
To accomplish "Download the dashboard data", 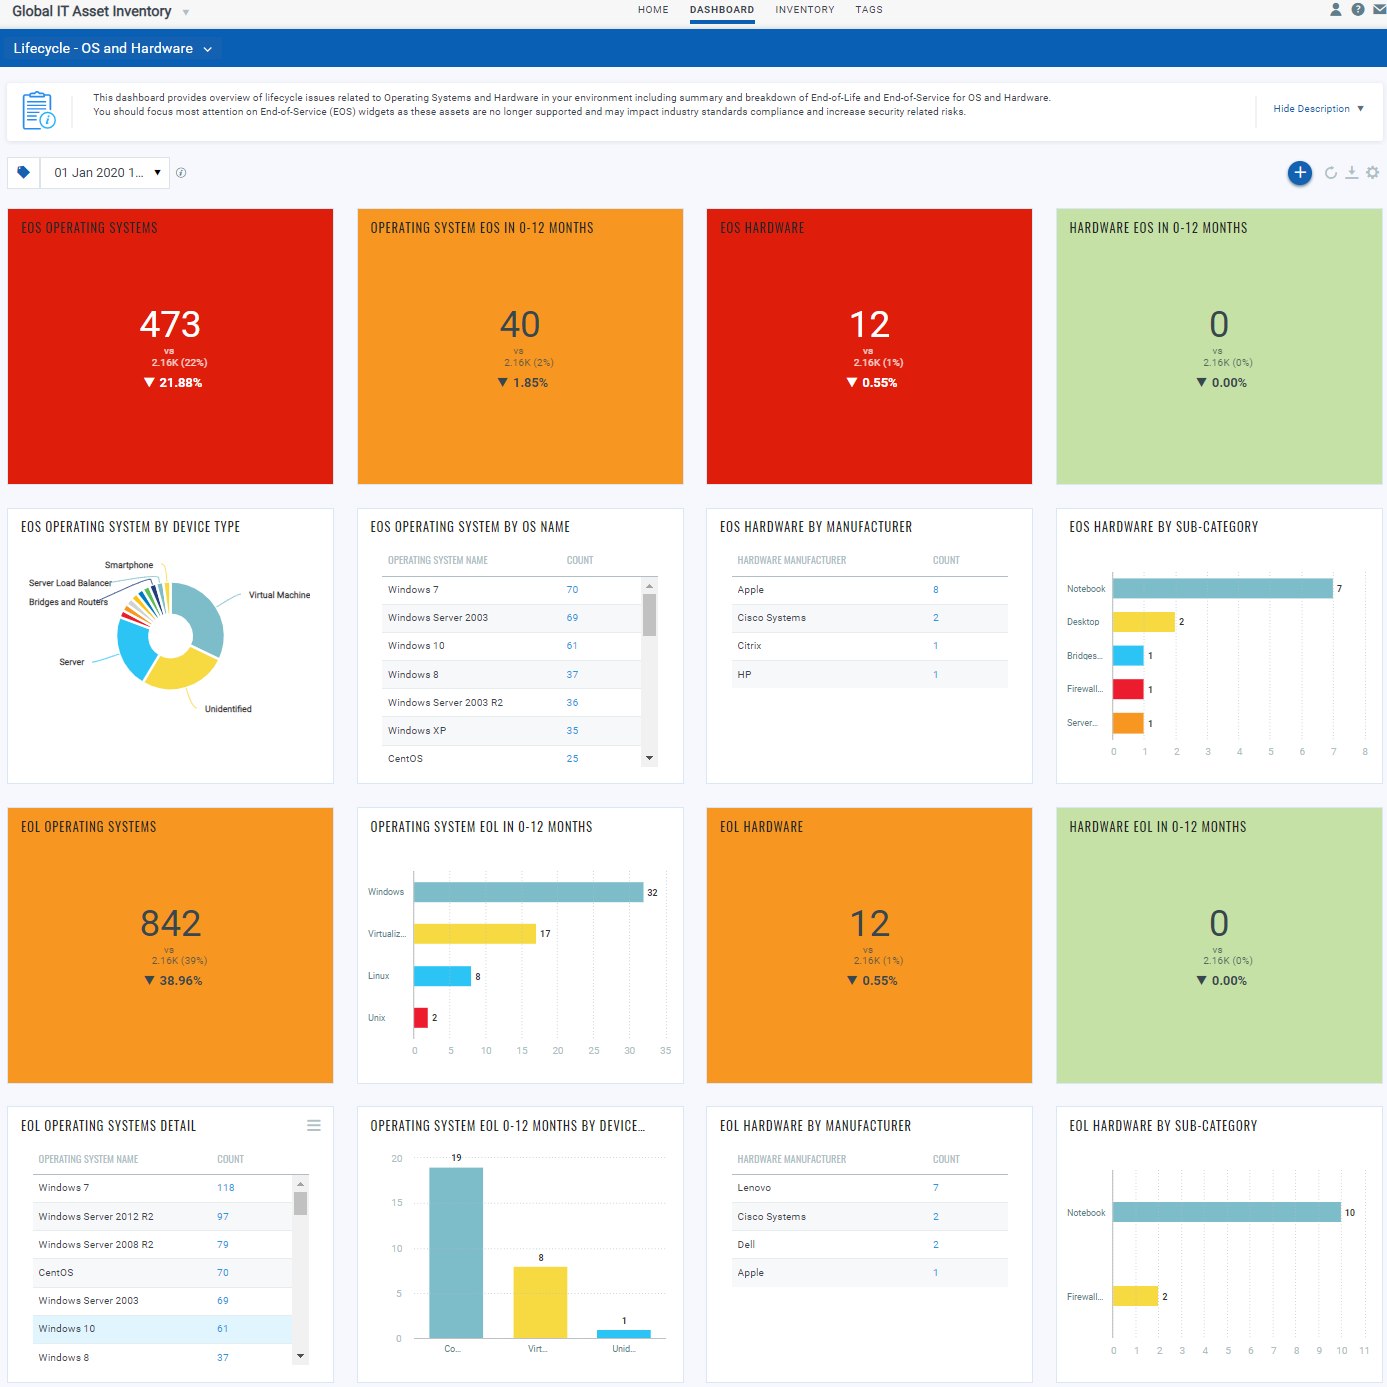I will coord(1352,173).
